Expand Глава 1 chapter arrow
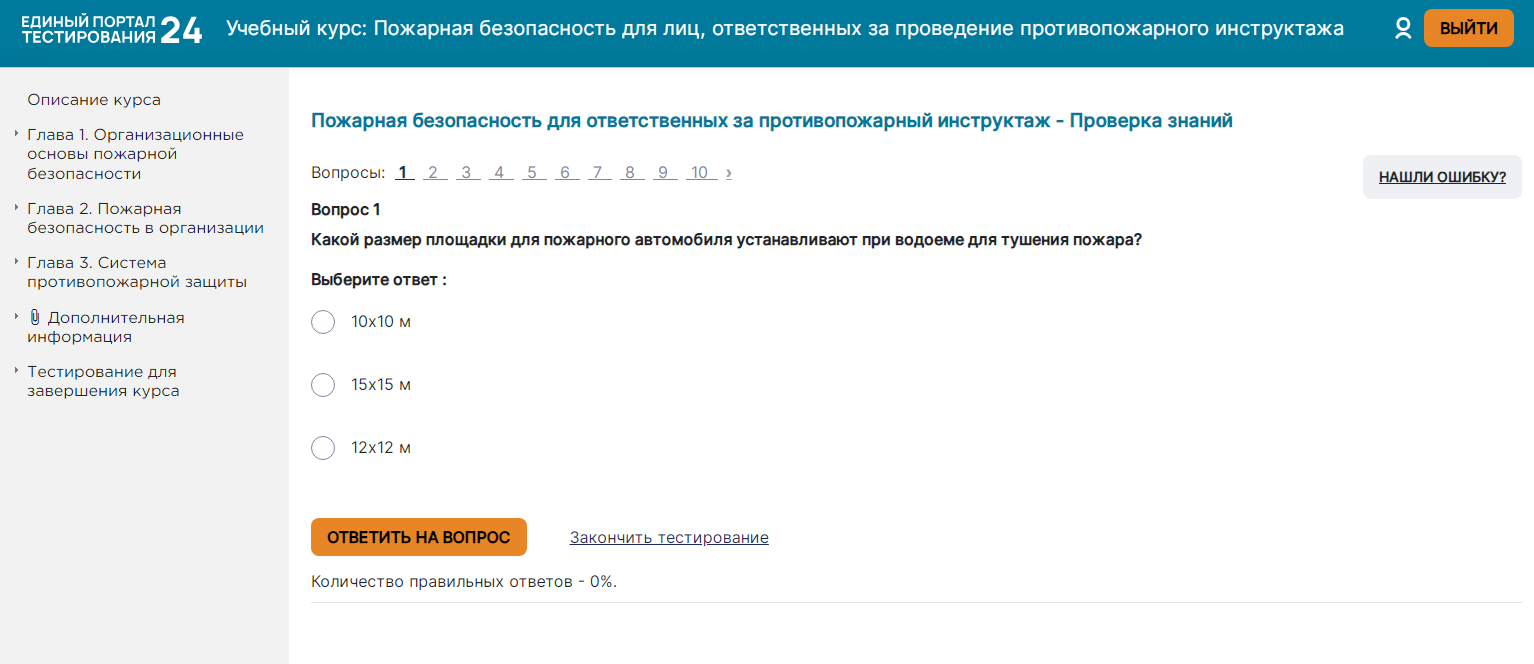 tap(16, 133)
